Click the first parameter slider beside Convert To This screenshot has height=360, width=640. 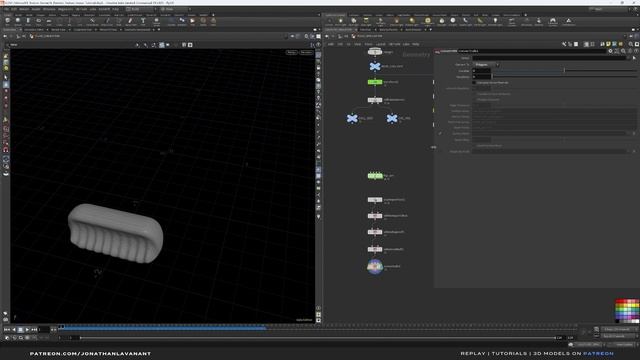coord(564,71)
